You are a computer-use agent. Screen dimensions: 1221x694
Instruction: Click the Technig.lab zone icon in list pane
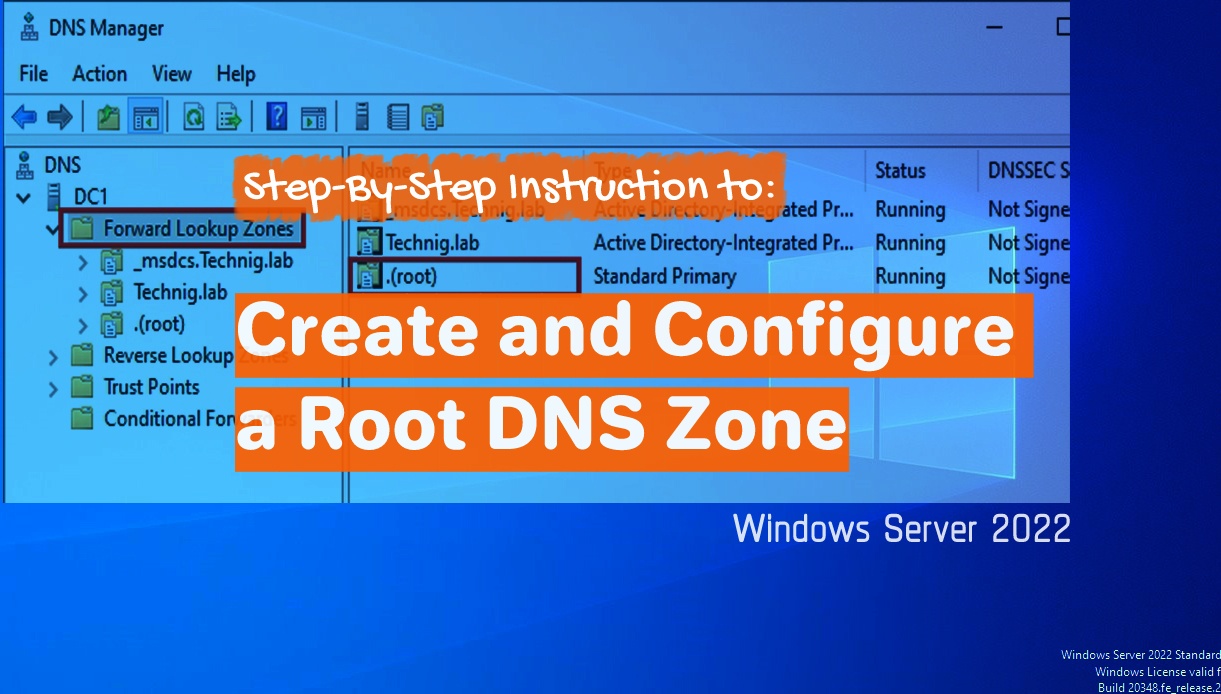[371, 242]
